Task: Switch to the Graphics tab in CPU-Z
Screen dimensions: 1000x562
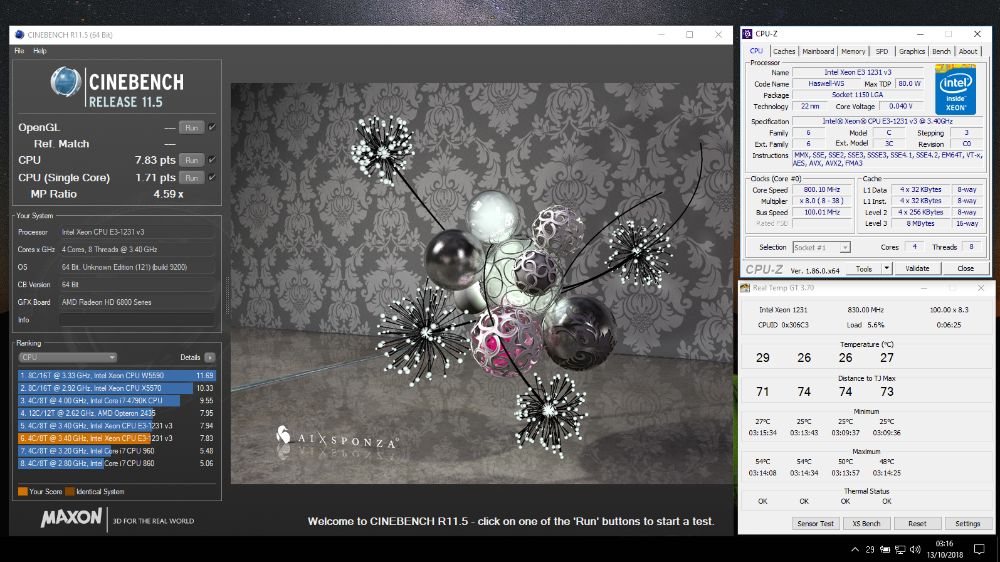Action: 912,51
